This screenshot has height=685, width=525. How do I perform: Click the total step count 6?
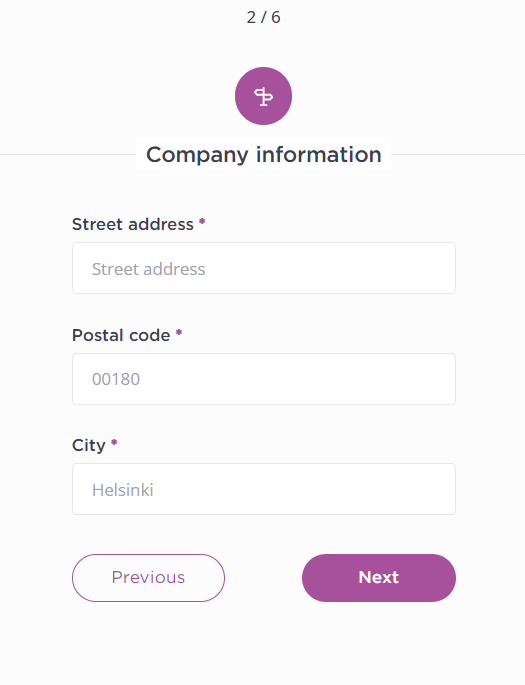pos(276,17)
